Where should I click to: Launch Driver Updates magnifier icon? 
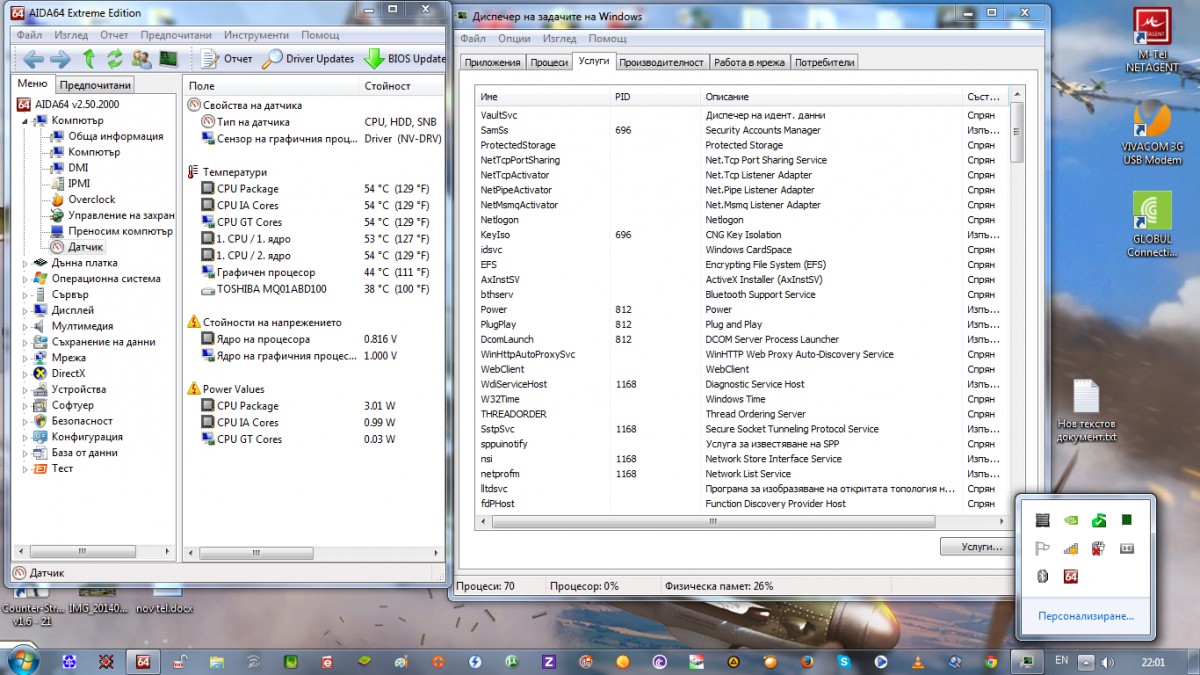point(272,58)
